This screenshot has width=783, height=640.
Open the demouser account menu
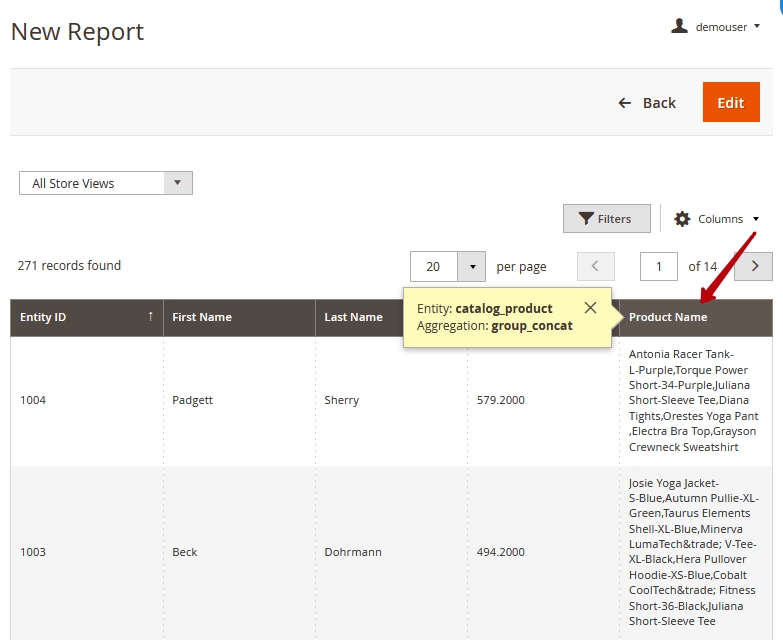click(x=716, y=27)
